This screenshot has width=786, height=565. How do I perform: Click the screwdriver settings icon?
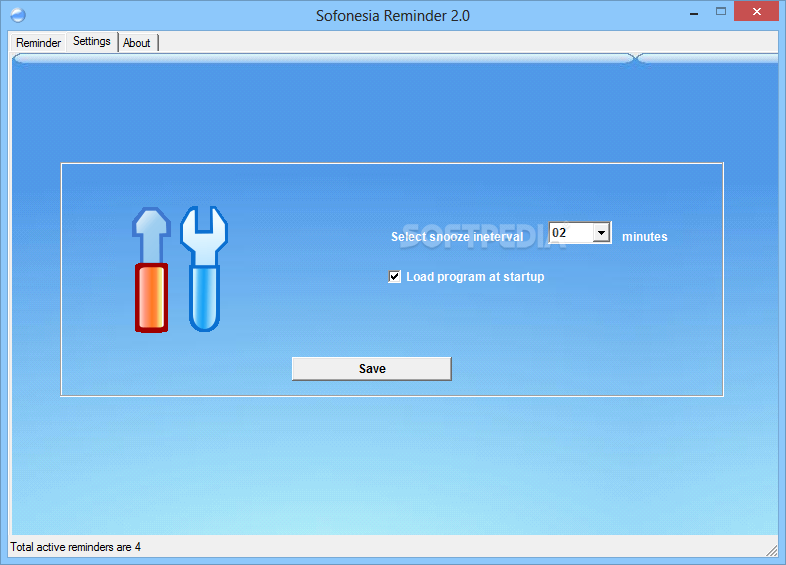pyautogui.click(x=151, y=270)
